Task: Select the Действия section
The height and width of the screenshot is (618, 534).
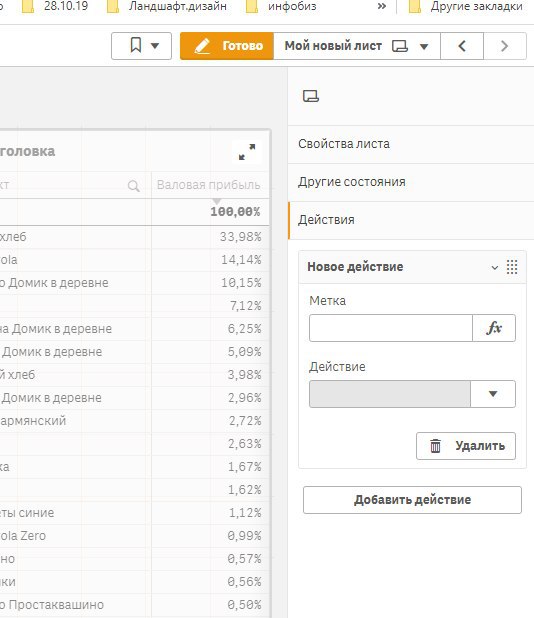Action: coord(411,220)
